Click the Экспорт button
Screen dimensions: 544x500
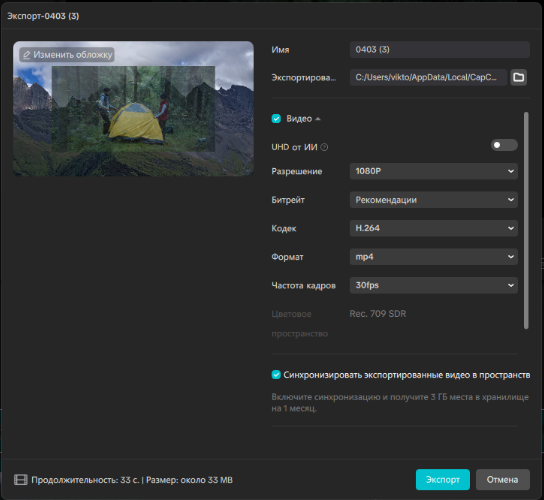point(443,480)
